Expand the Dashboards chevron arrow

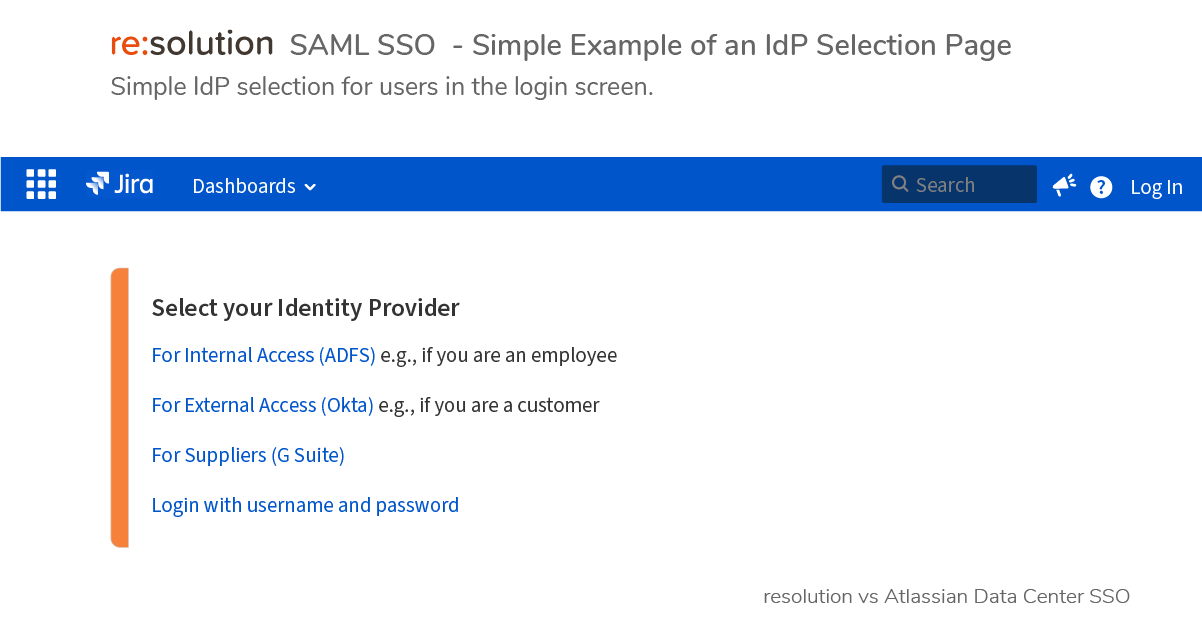[x=310, y=187]
